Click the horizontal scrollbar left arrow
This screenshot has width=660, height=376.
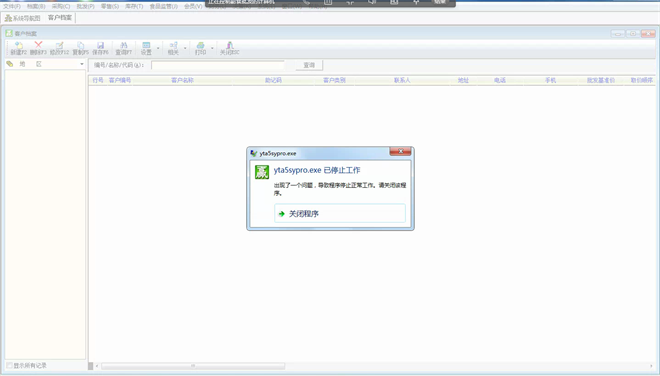coord(97,366)
